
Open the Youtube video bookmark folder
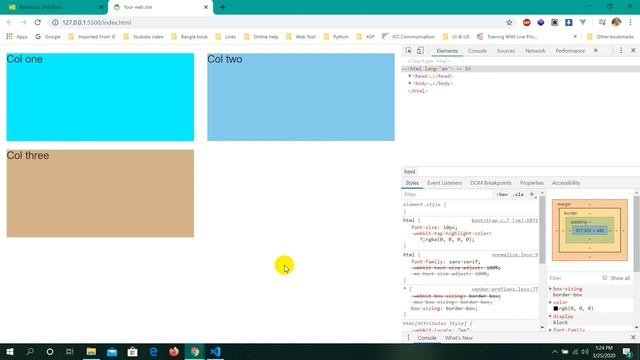point(143,37)
